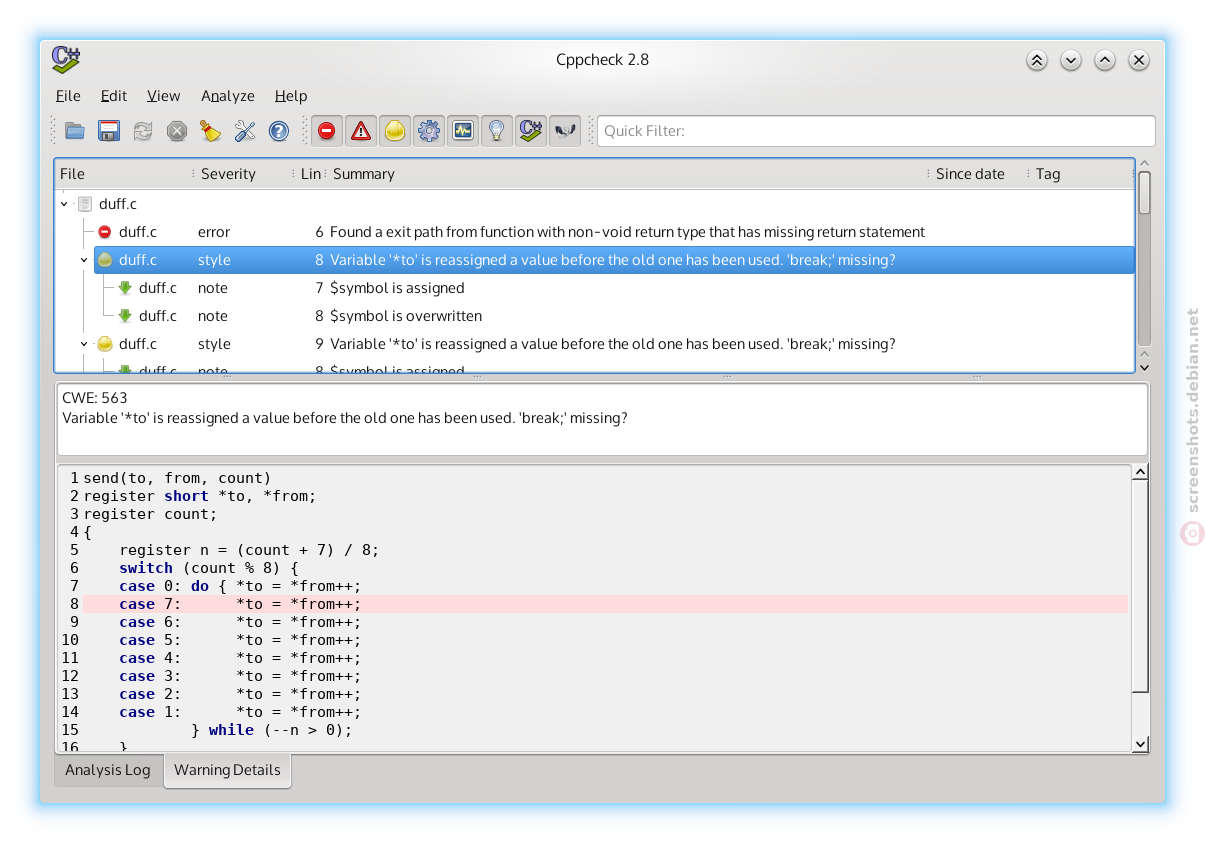Screen dimensions: 1205x843
Task: Open the Edit menu
Action: [114, 96]
